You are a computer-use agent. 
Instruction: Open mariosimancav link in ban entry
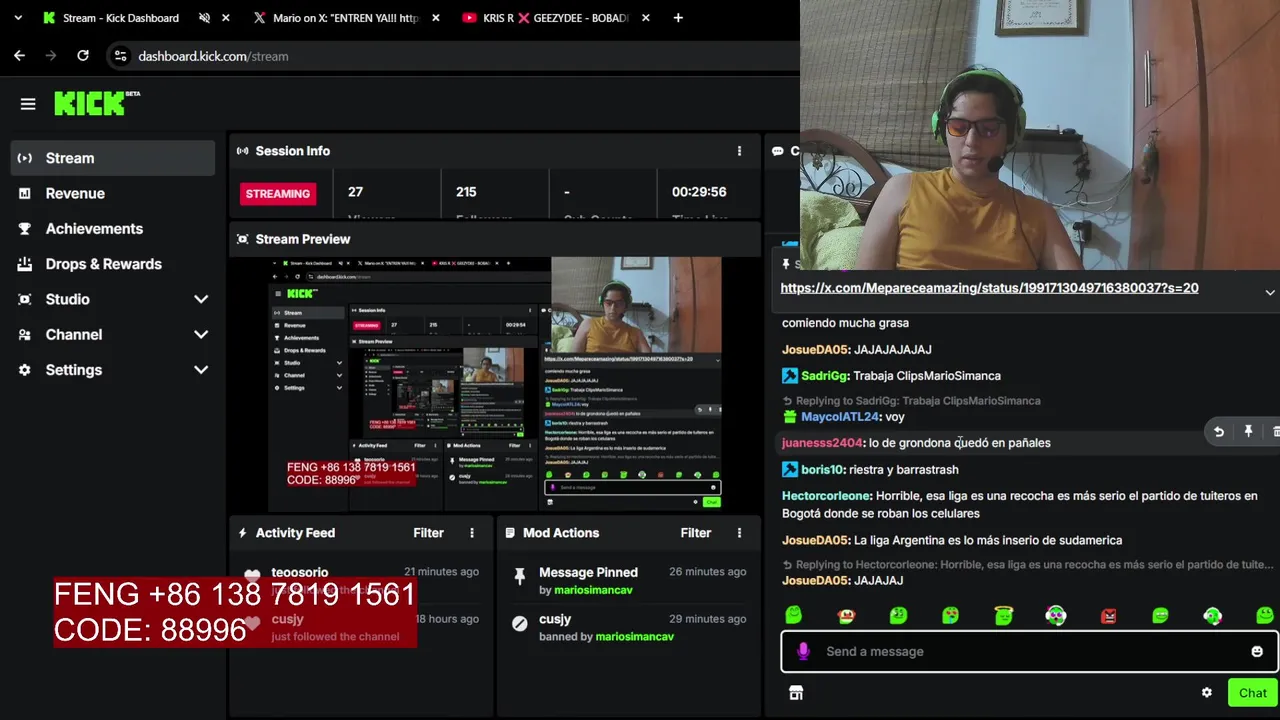pos(635,637)
